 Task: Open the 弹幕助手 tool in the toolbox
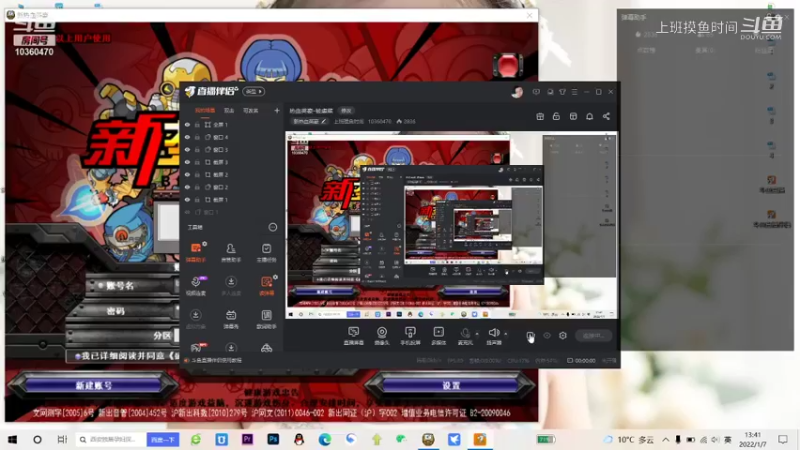[x=196, y=252]
